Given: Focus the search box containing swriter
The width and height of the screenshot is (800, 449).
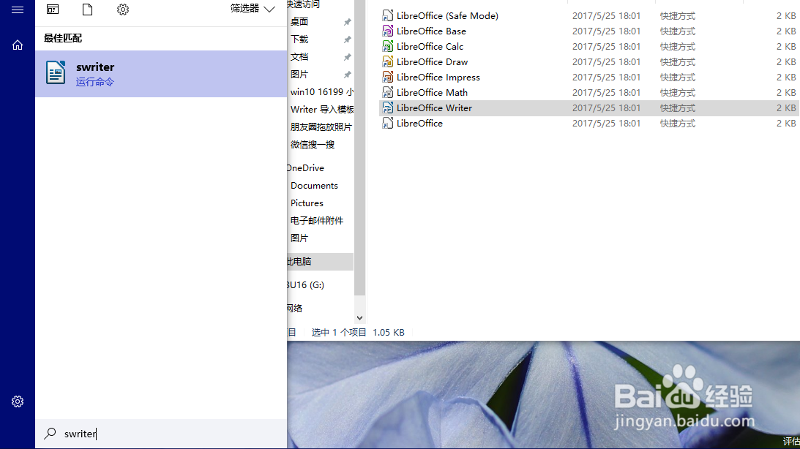Looking at the screenshot, I should 161,434.
